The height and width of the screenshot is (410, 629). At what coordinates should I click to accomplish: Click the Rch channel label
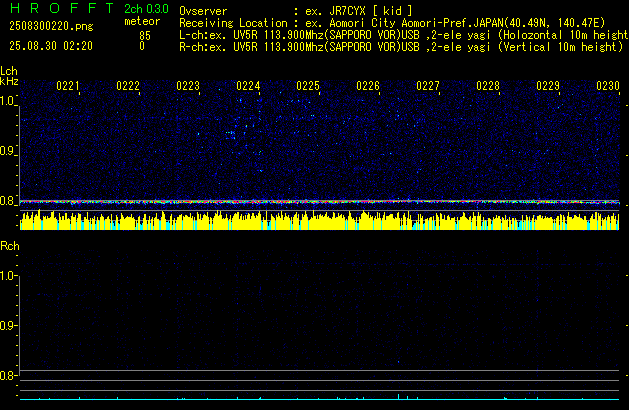[x=10, y=246]
